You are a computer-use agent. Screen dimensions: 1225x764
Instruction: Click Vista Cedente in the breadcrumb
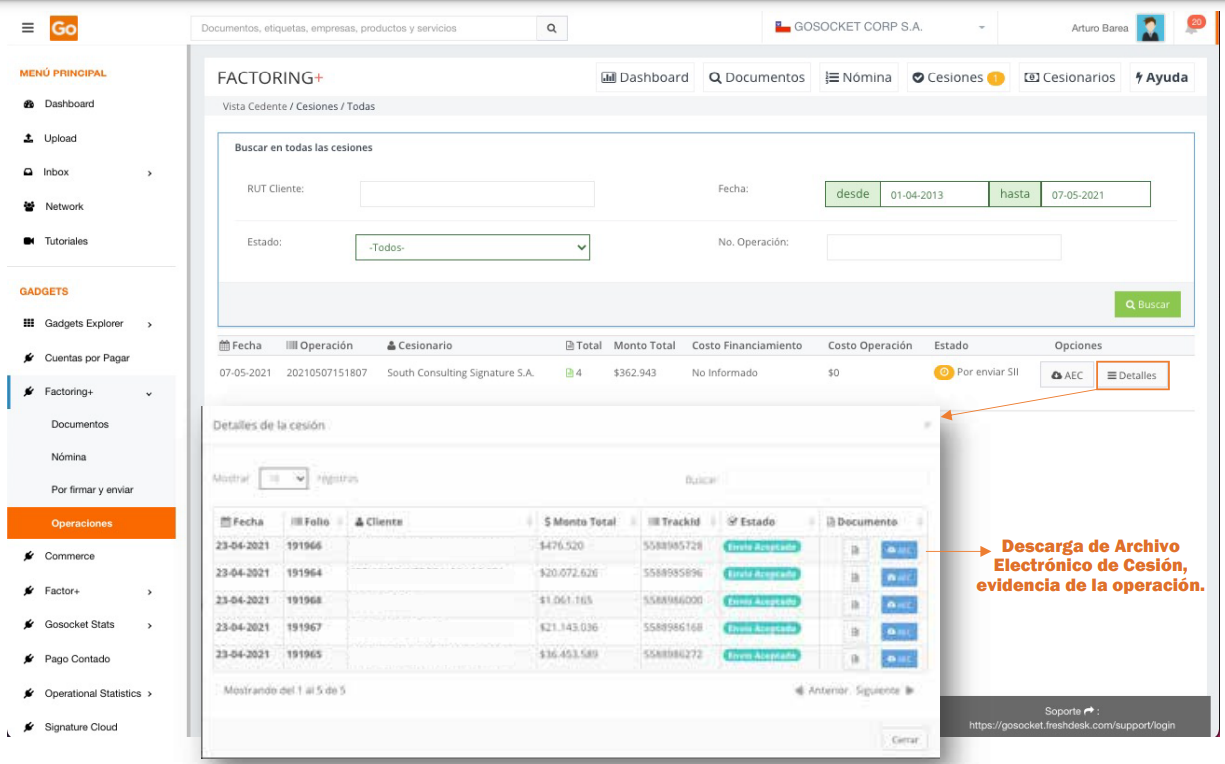tap(255, 106)
